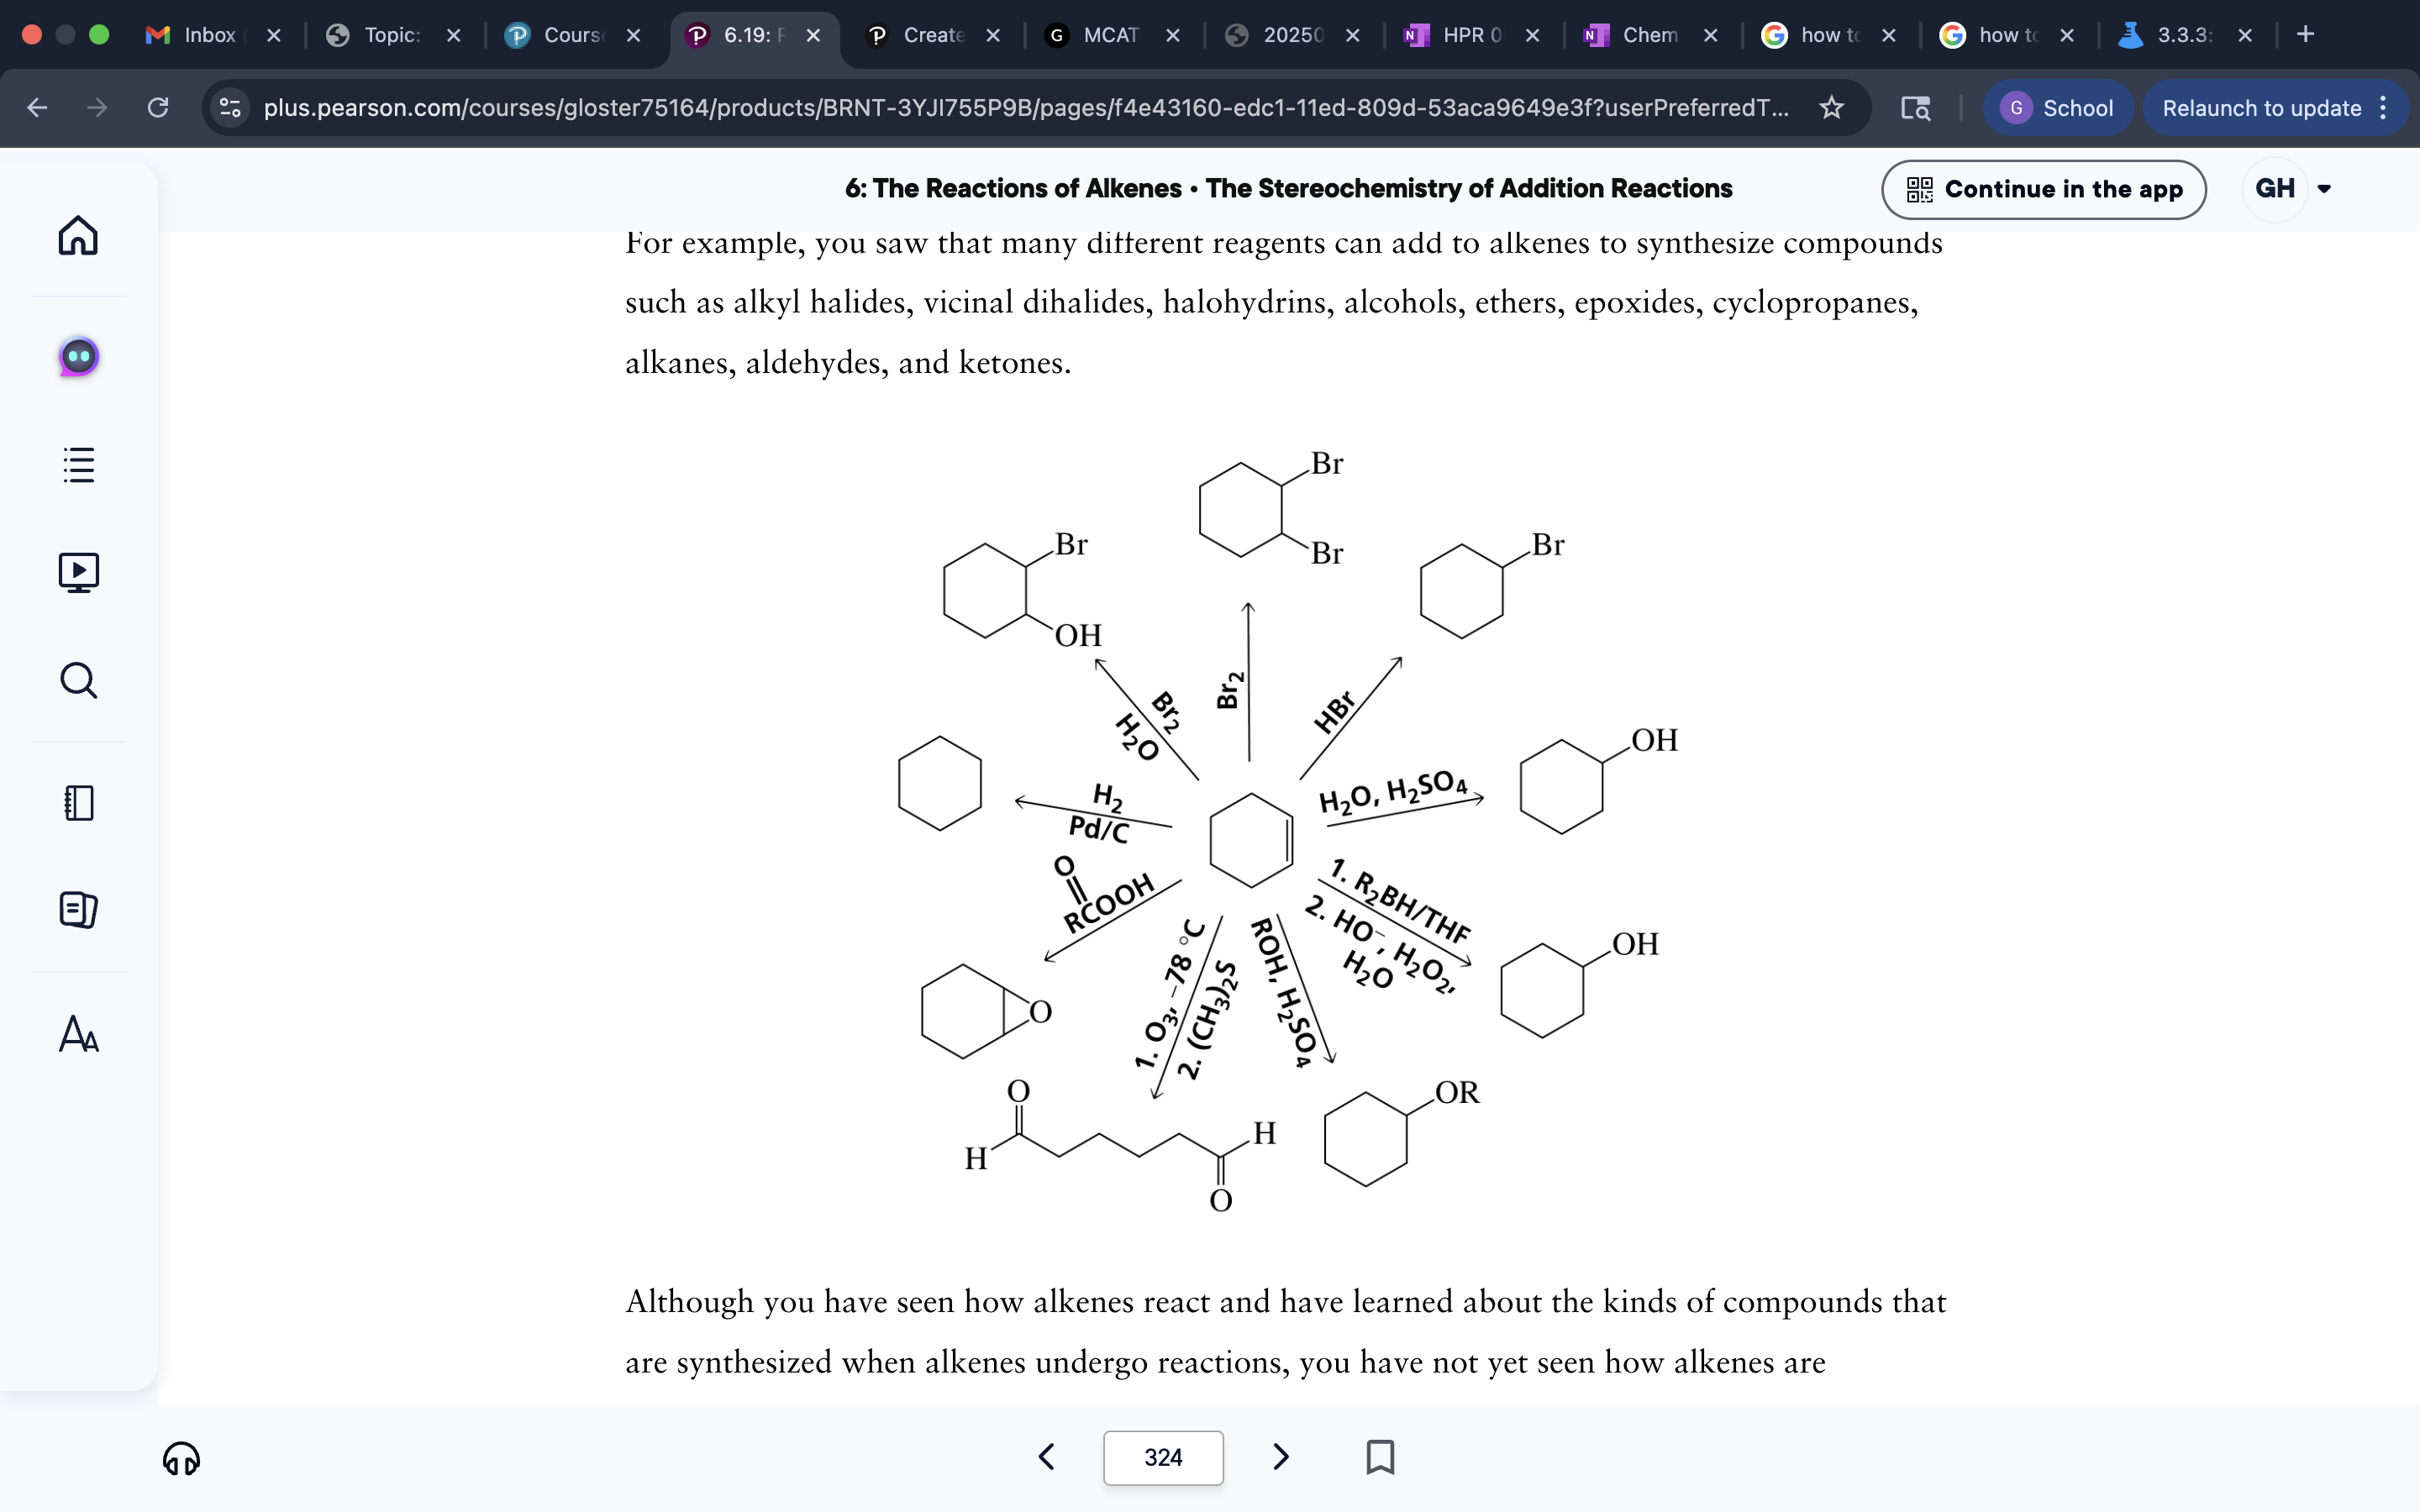This screenshot has width=2420, height=1512.
Task: Open the video and multimedia panel
Action: pyautogui.click(x=78, y=571)
